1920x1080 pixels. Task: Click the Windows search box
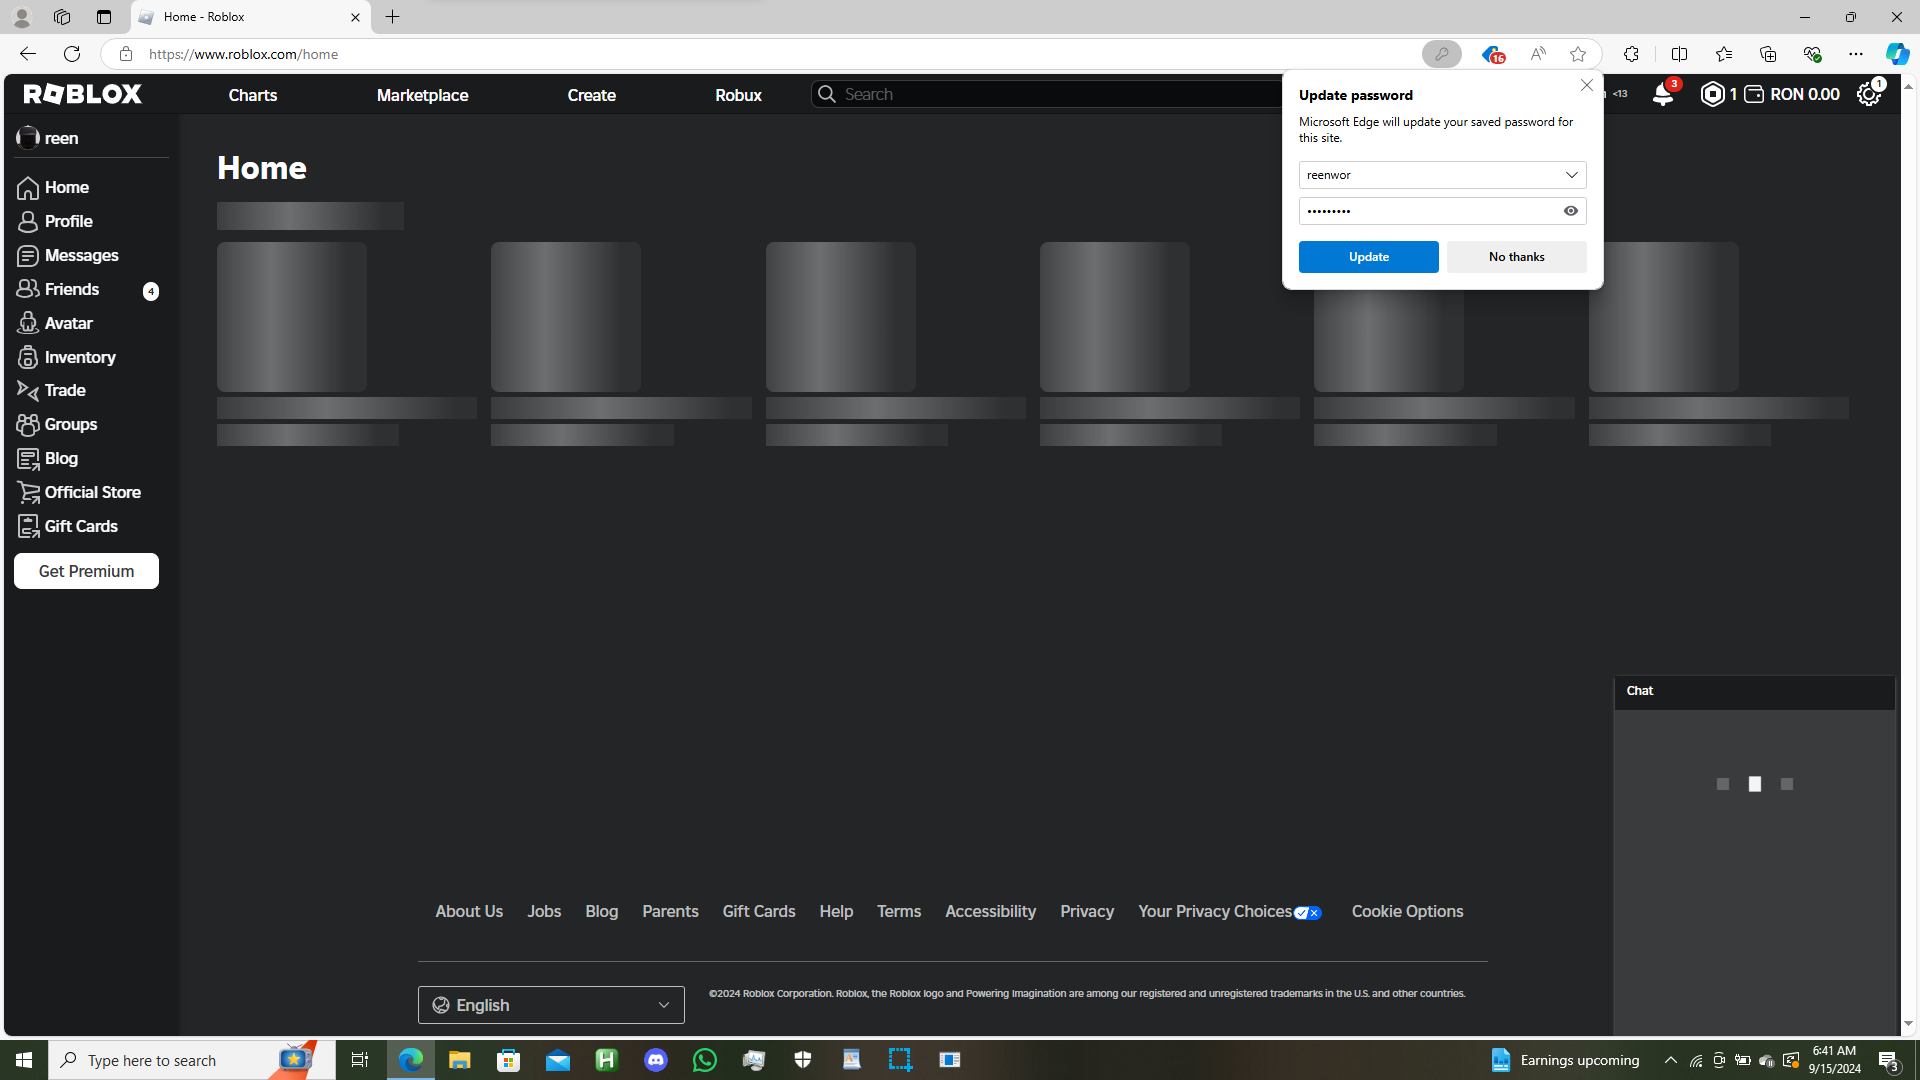pos(192,1060)
